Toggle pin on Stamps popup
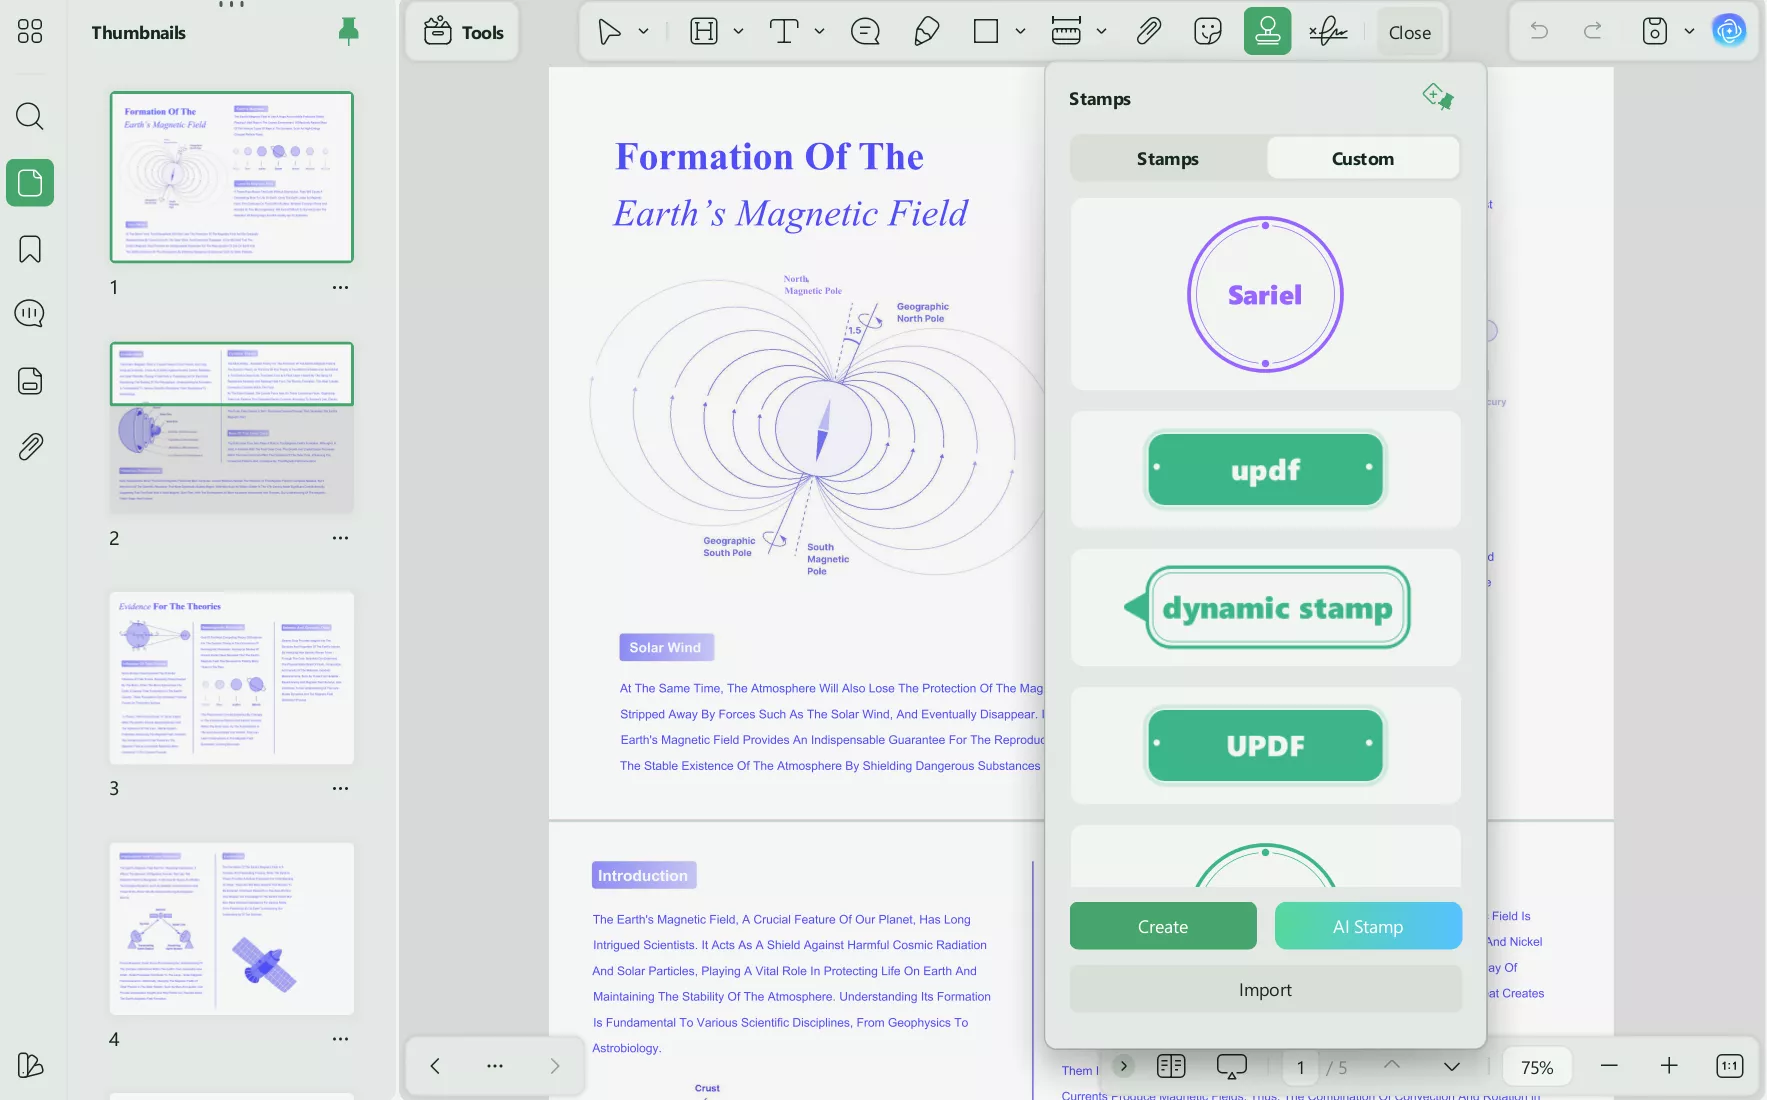This screenshot has height=1100, width=1767. point(1437,97)
